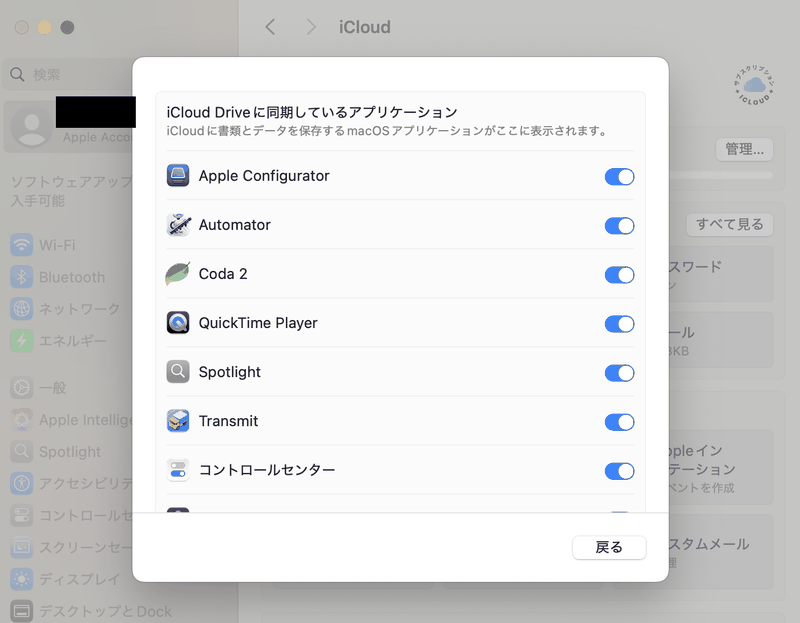Toggle the Spotlight sync switch
800x623 pixels.
tap(619, 372)
